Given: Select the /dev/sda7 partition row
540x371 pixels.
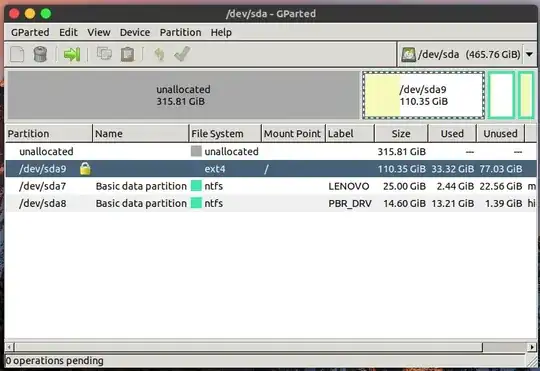Looking at the screenshot, I should coord(271,186).
